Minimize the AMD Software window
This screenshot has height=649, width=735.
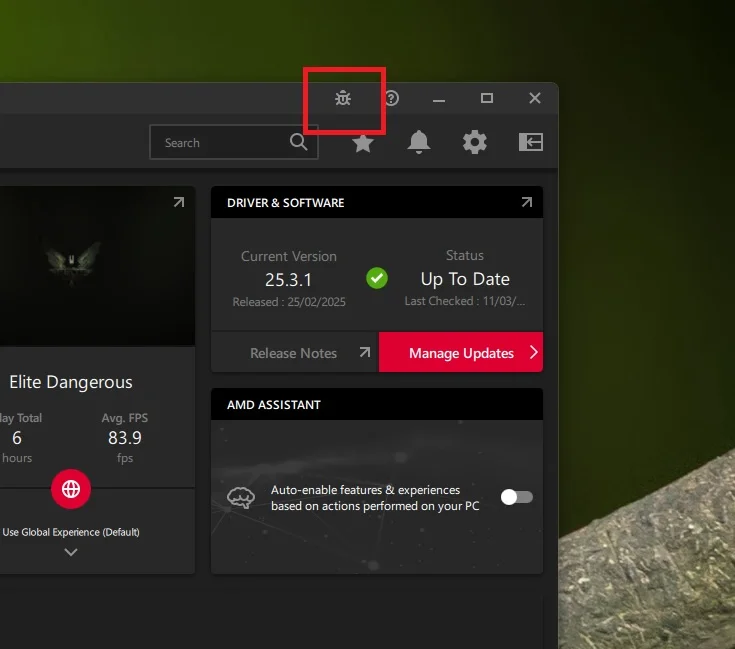tap(439, 98)
